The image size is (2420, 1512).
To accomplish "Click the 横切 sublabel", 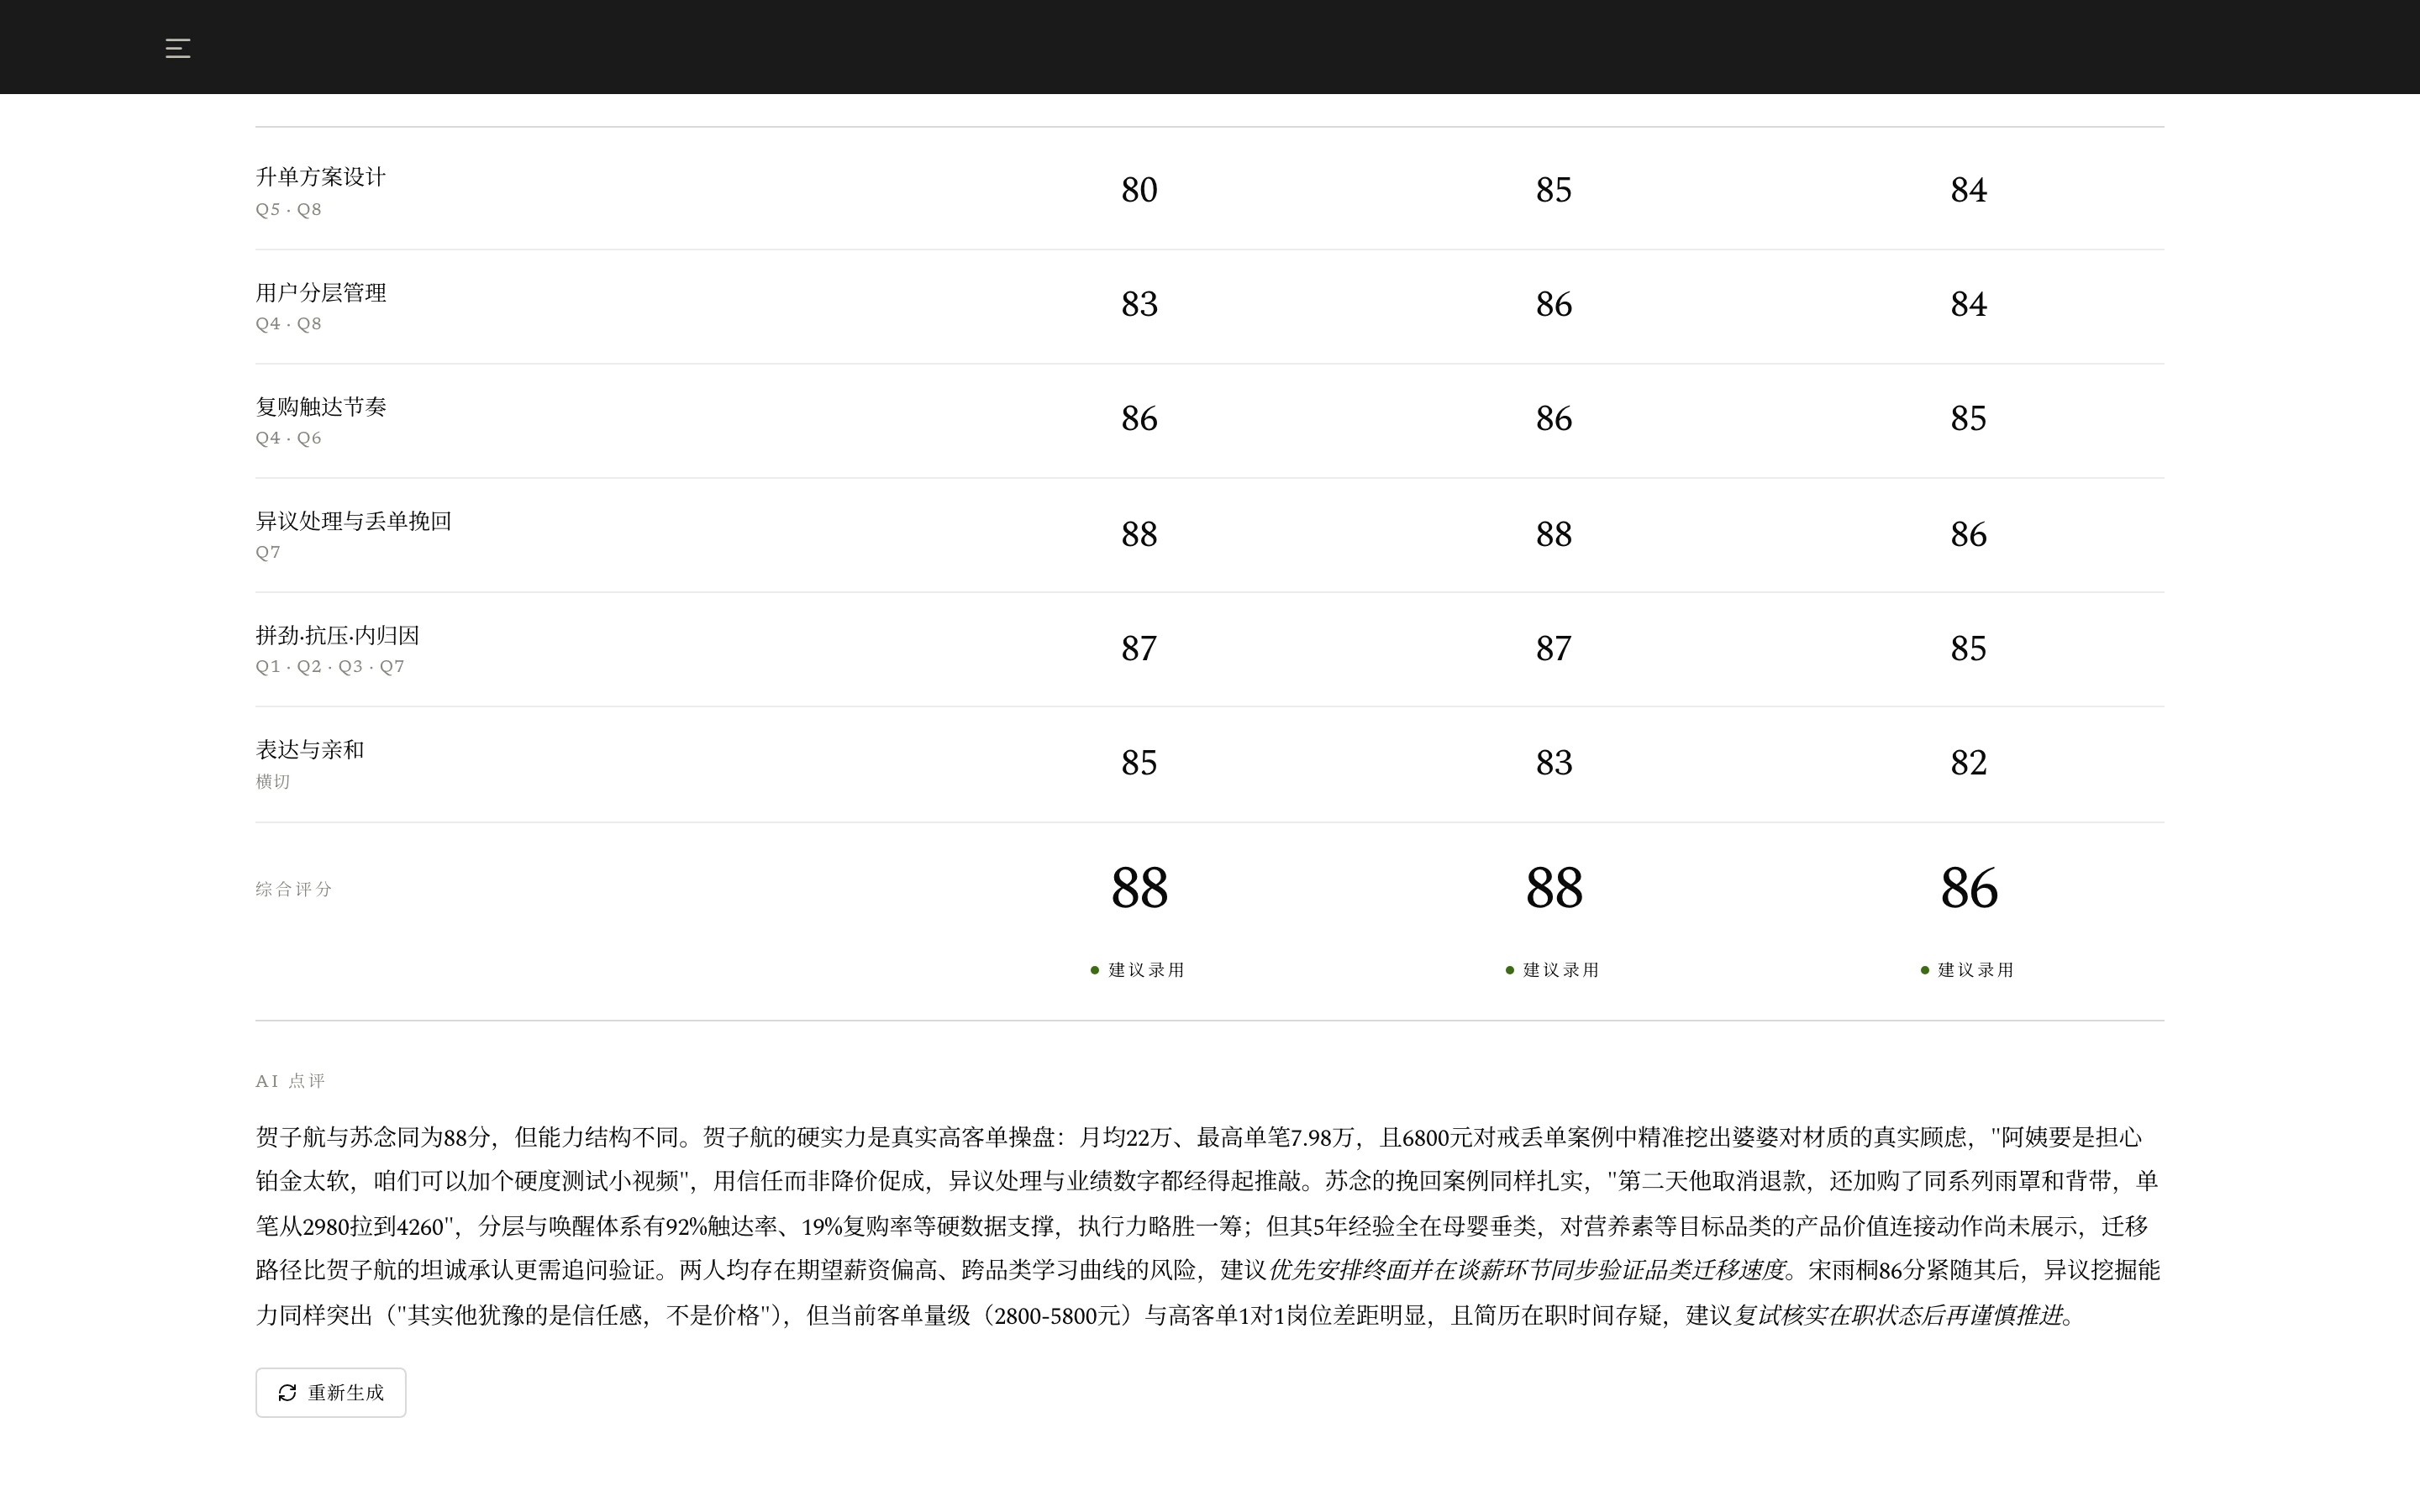I will point(273,781).
